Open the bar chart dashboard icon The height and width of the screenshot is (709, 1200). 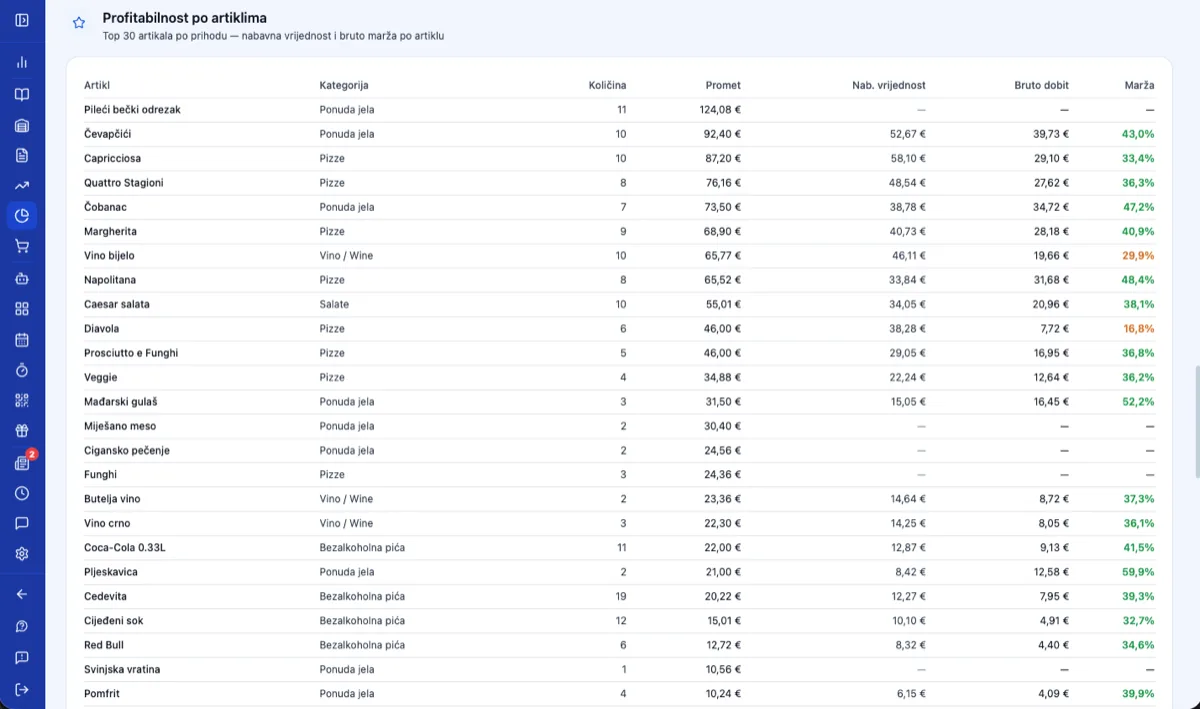(22, 62)
